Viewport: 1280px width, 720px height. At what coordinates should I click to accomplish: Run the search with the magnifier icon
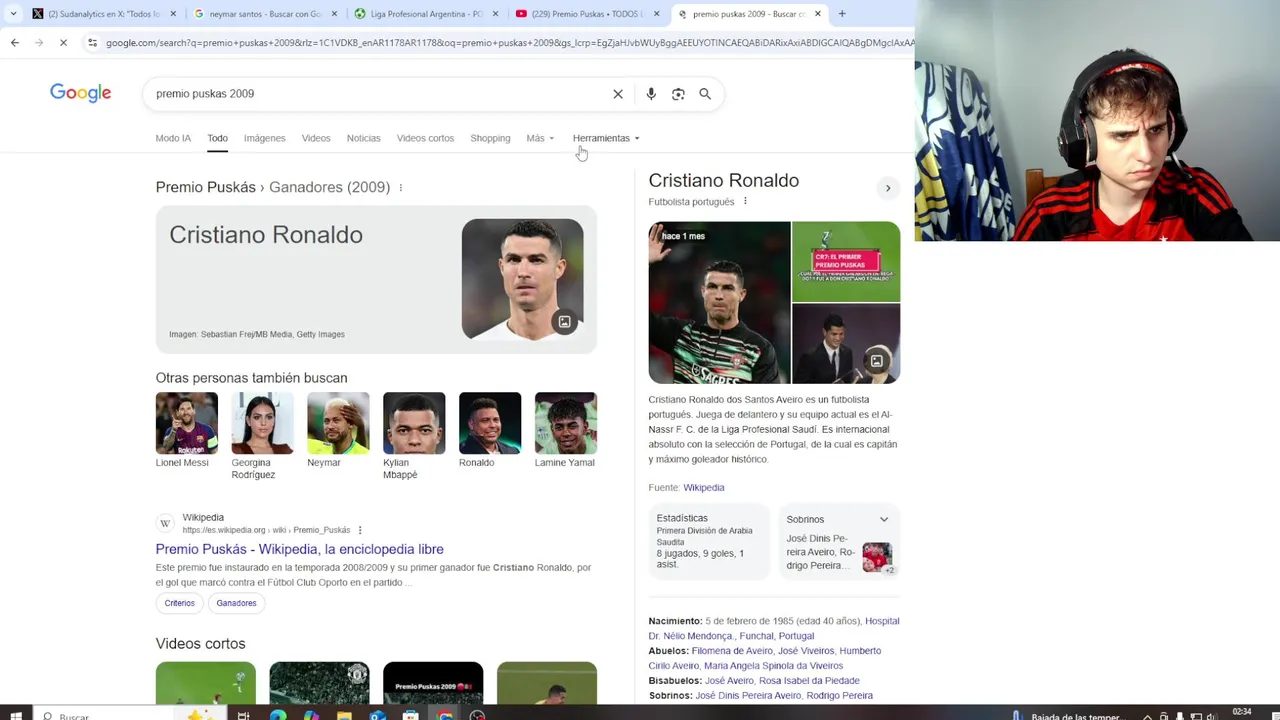tap(705, 94)
